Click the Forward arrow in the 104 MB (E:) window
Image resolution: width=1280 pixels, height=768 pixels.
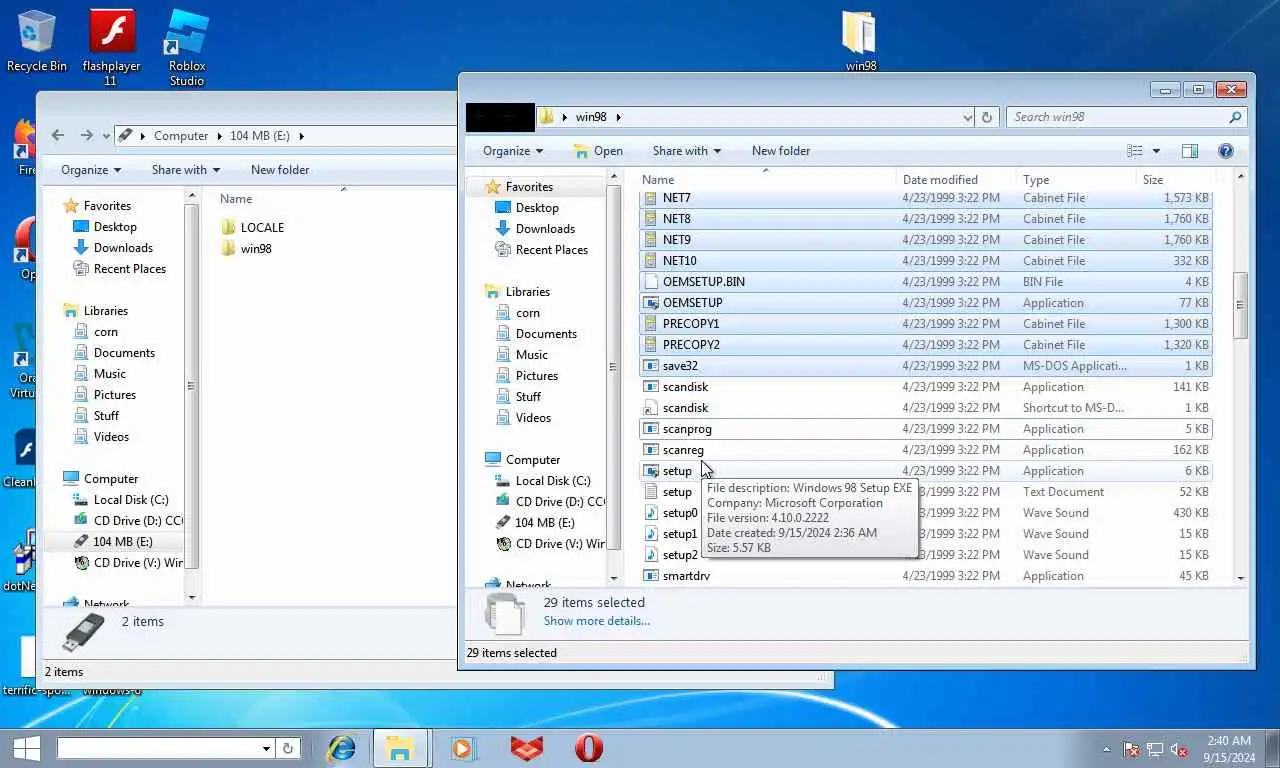[x=86, y=135]
